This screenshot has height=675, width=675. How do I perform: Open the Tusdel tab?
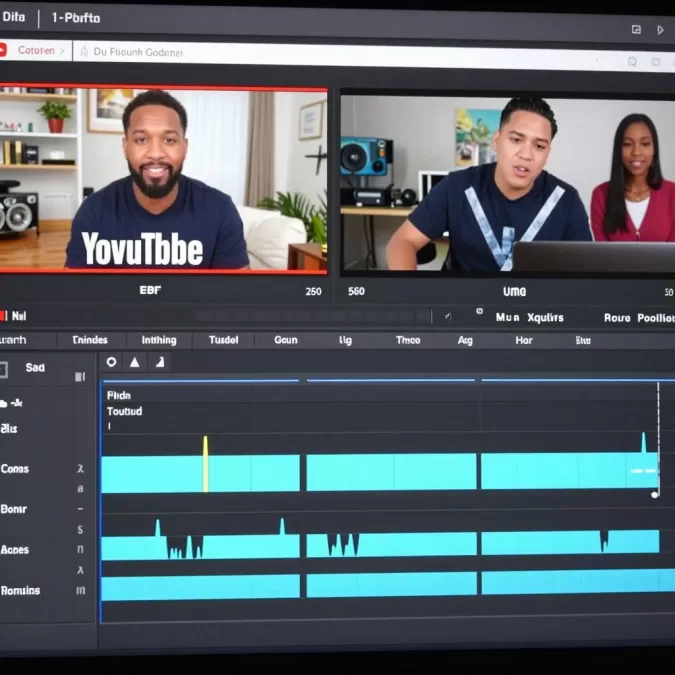click(x=223, y=340)
